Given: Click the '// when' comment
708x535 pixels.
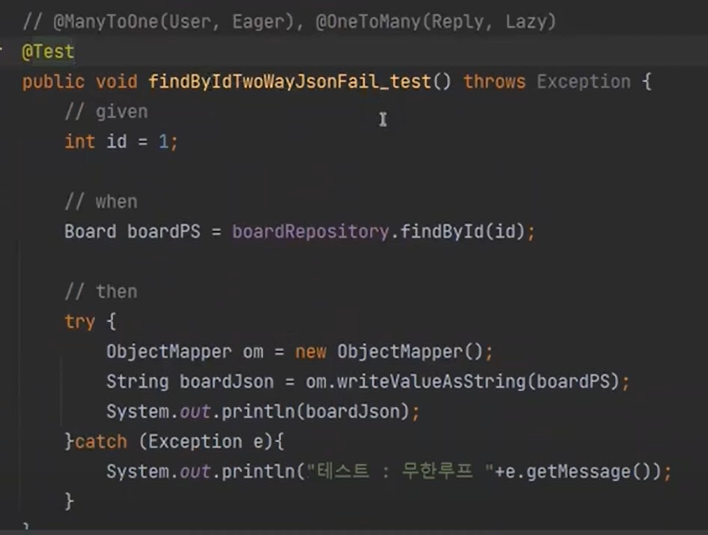Looking at the screenshot, I should 101,201.
